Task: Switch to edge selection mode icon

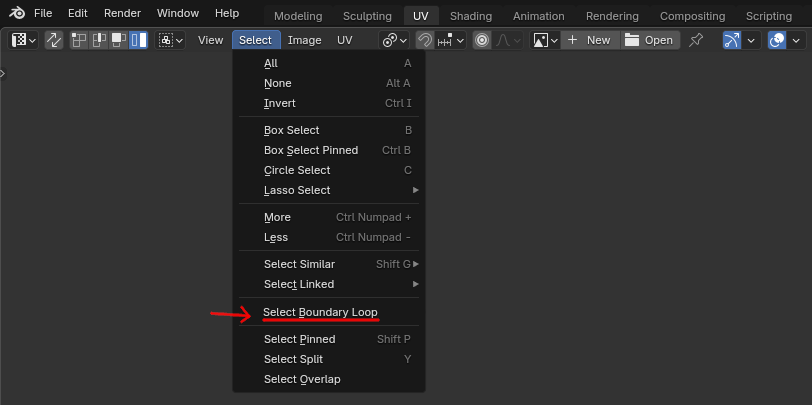Action: [99, 40]
